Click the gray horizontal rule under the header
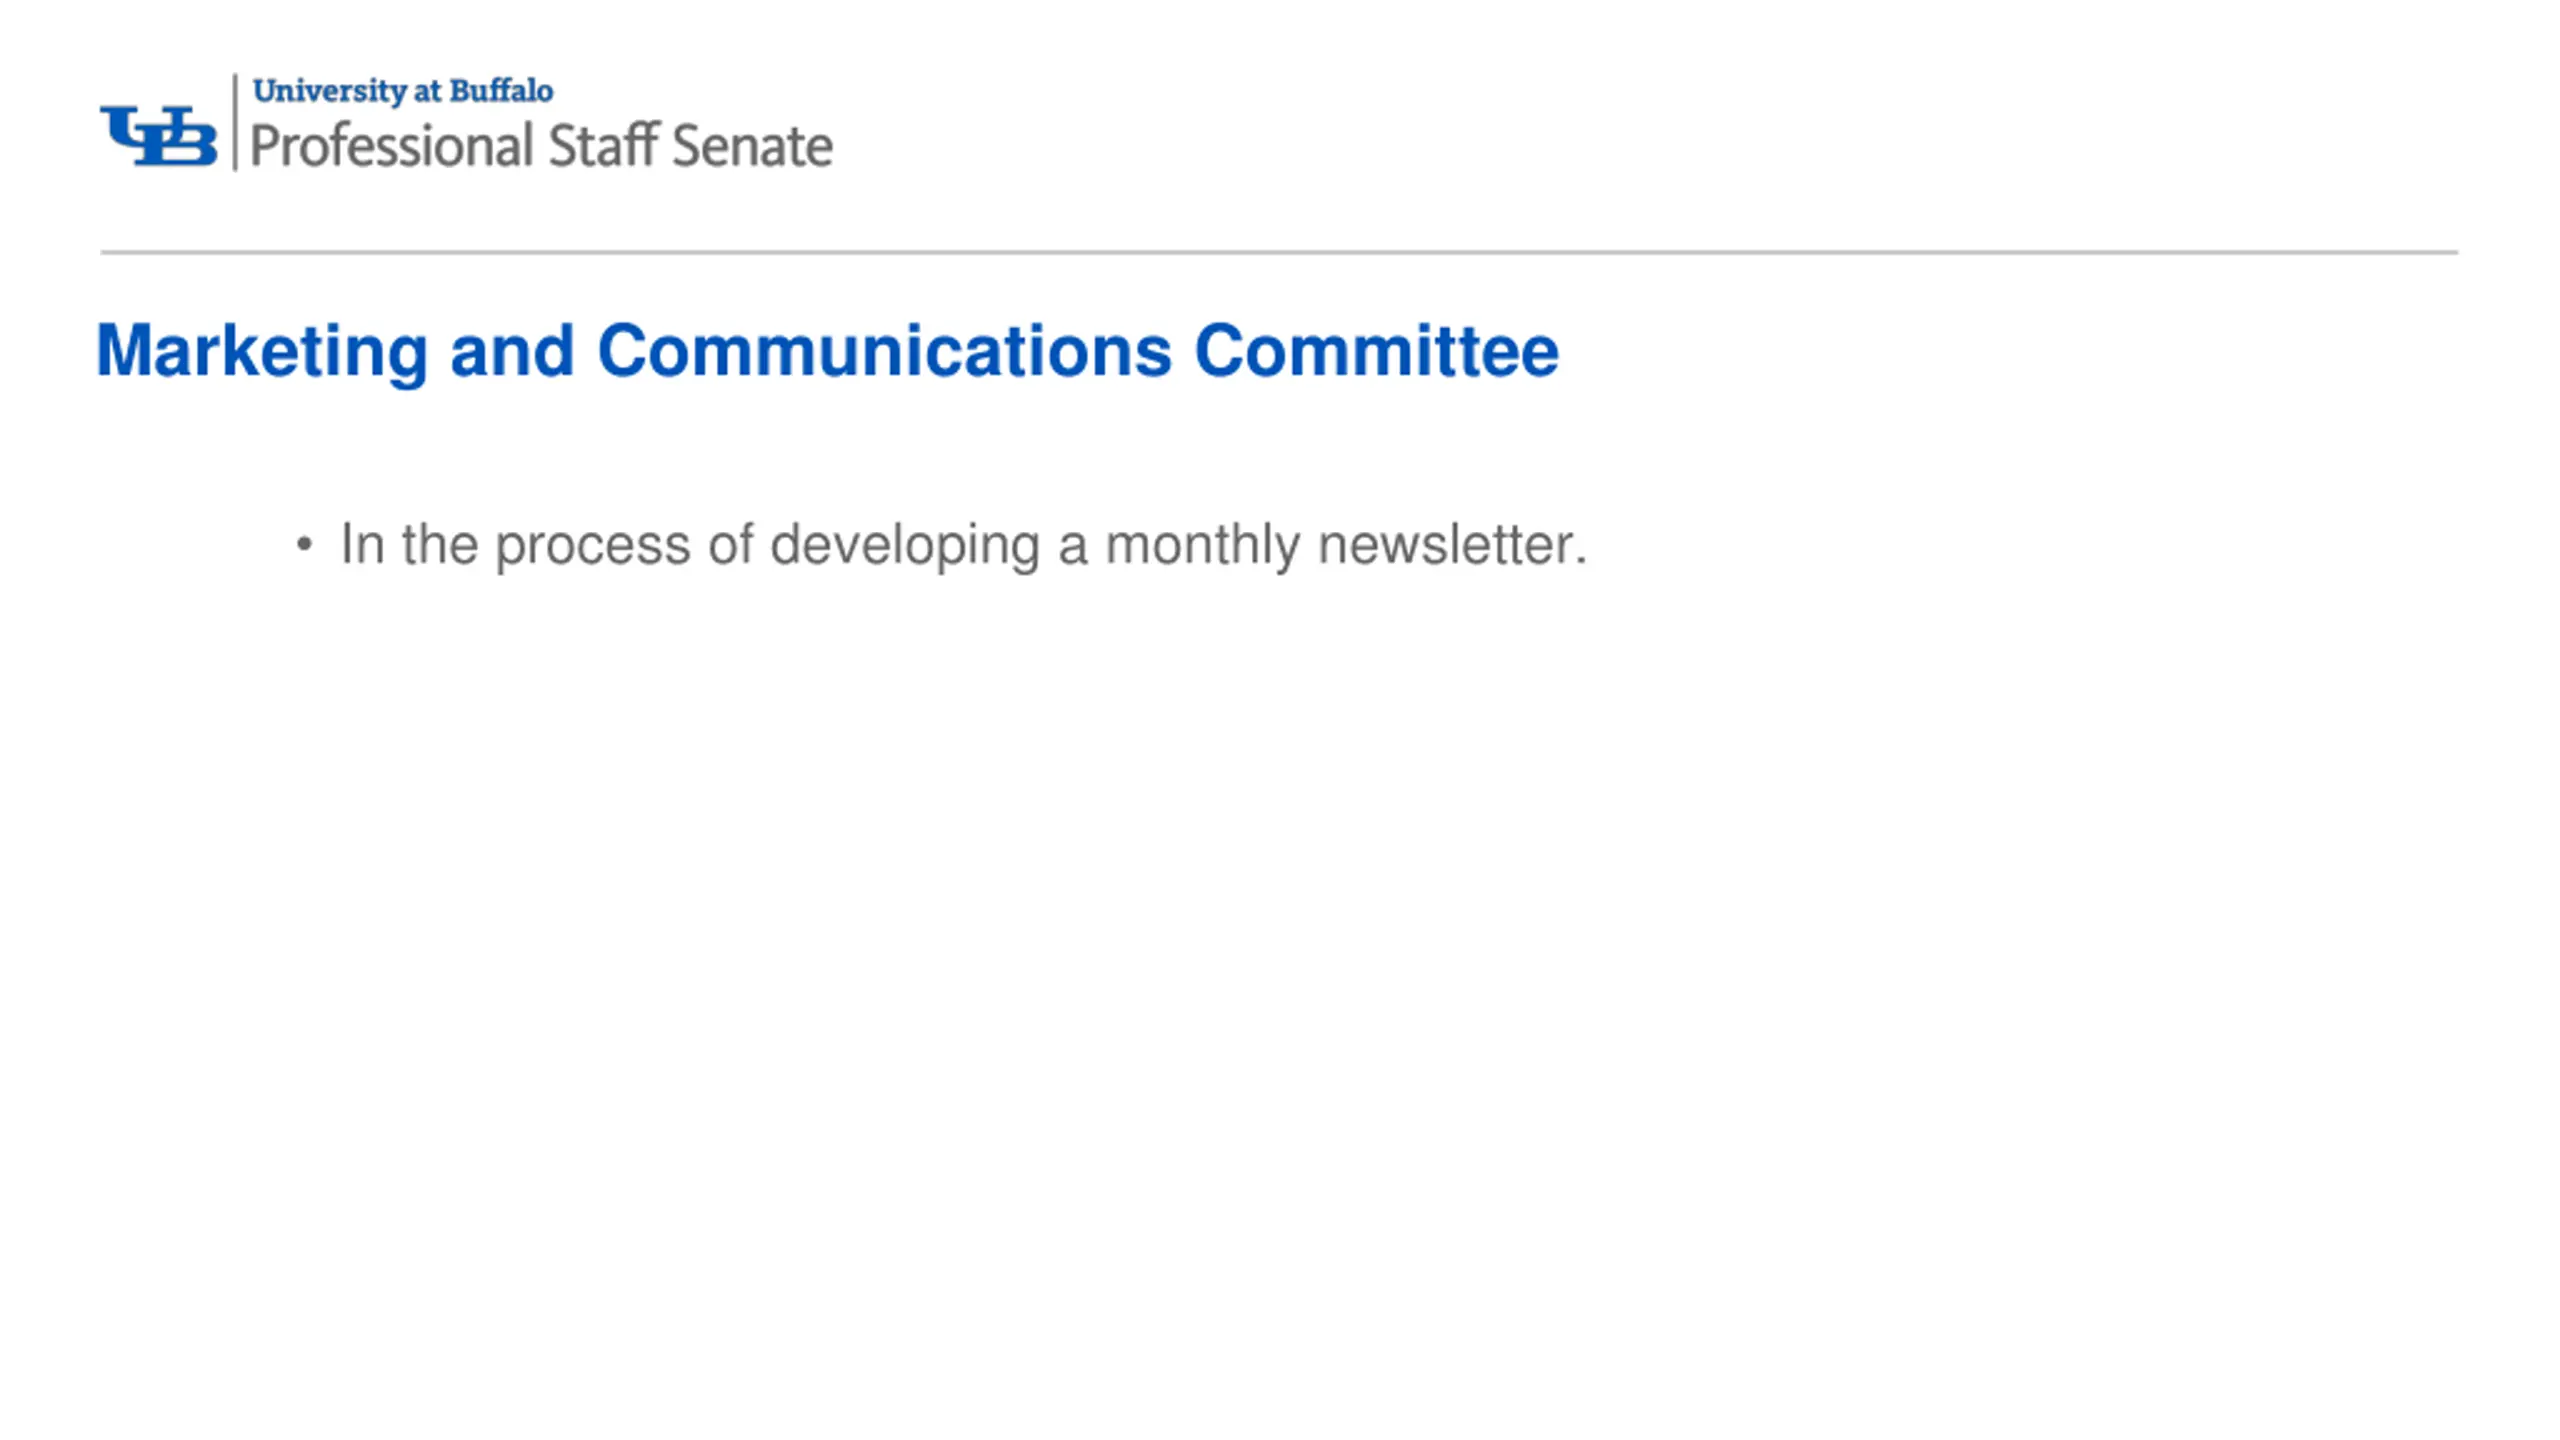This screenshot has width=2560, height=1440. click(1279, 252)
